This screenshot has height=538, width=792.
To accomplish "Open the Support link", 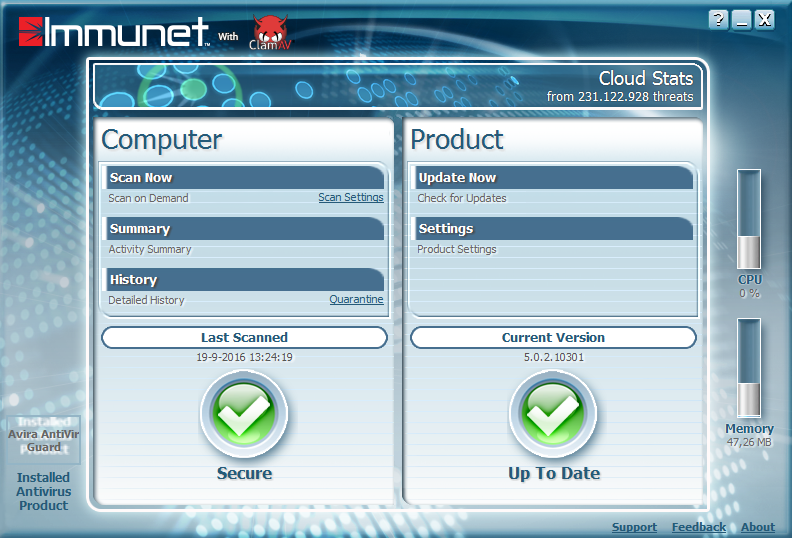I will coord(634,527).
